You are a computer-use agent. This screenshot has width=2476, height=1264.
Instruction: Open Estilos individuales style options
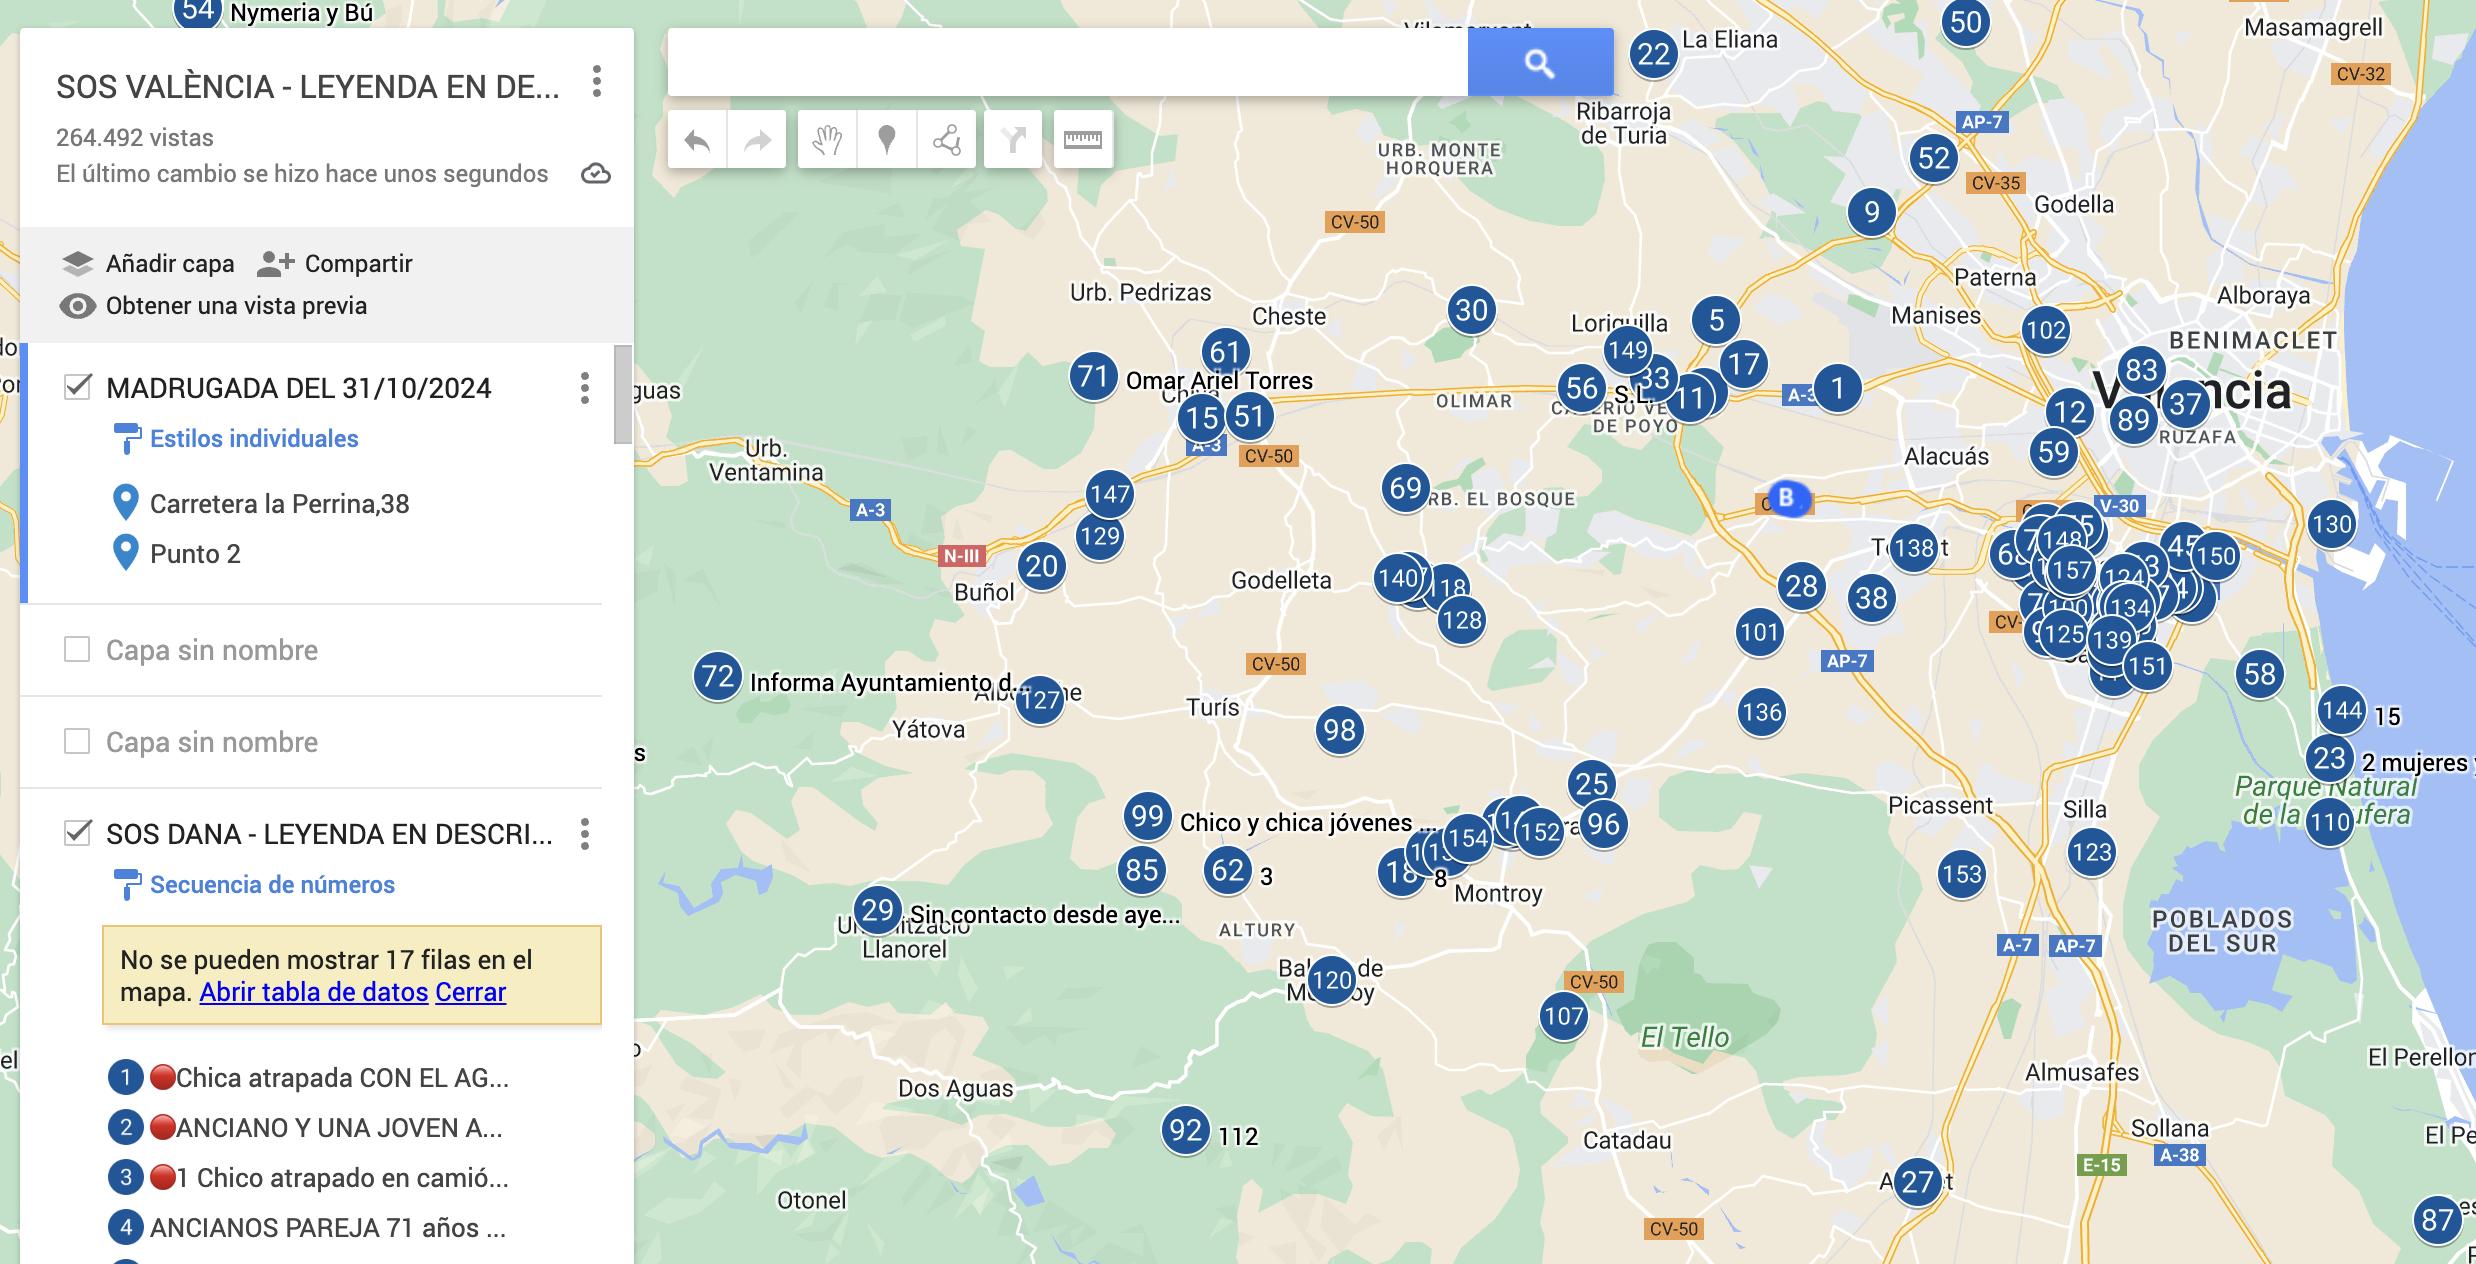coord(254,439)
